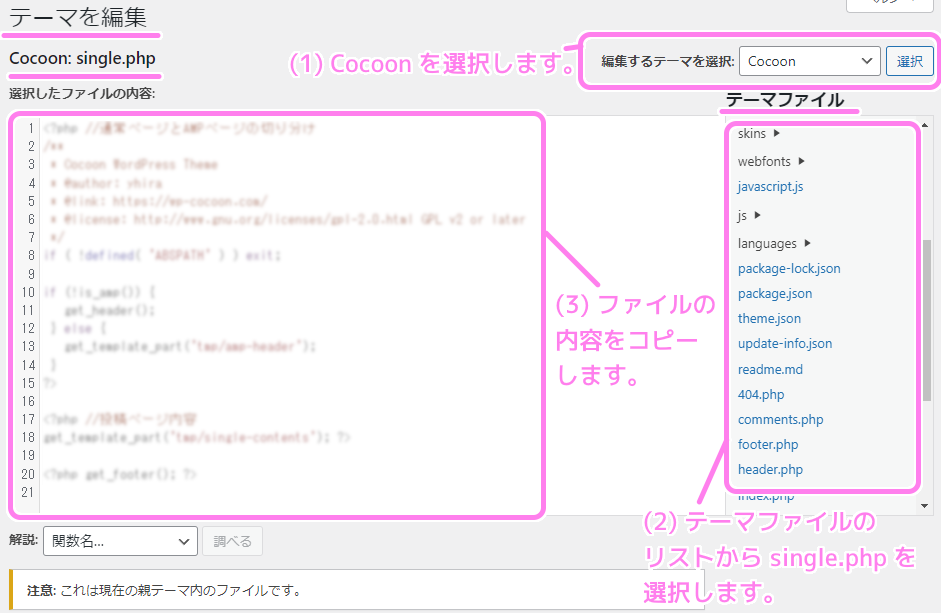Viewport: 941px width, 613px height.
Task: Expand the languages folder
Action: [774, 243]
